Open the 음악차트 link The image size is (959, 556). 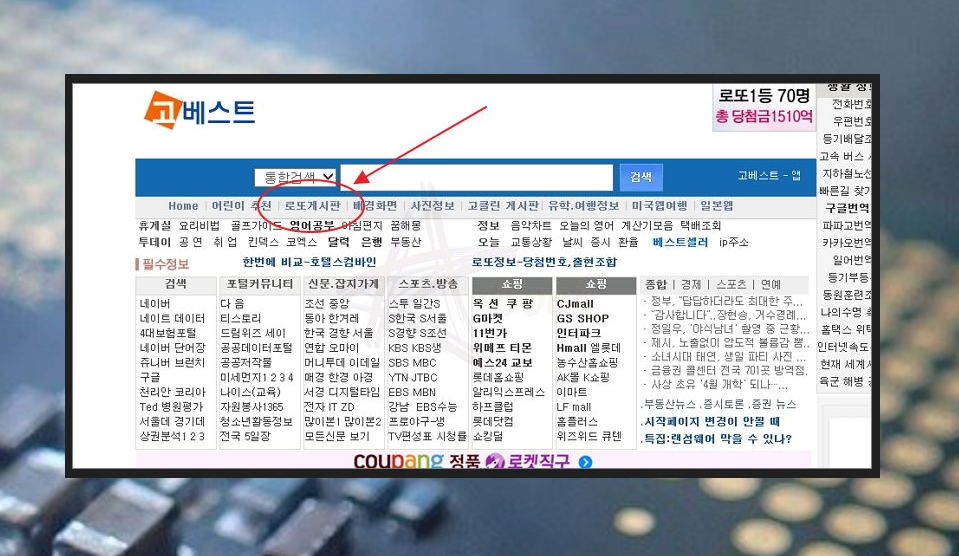[x=531, y=226]
